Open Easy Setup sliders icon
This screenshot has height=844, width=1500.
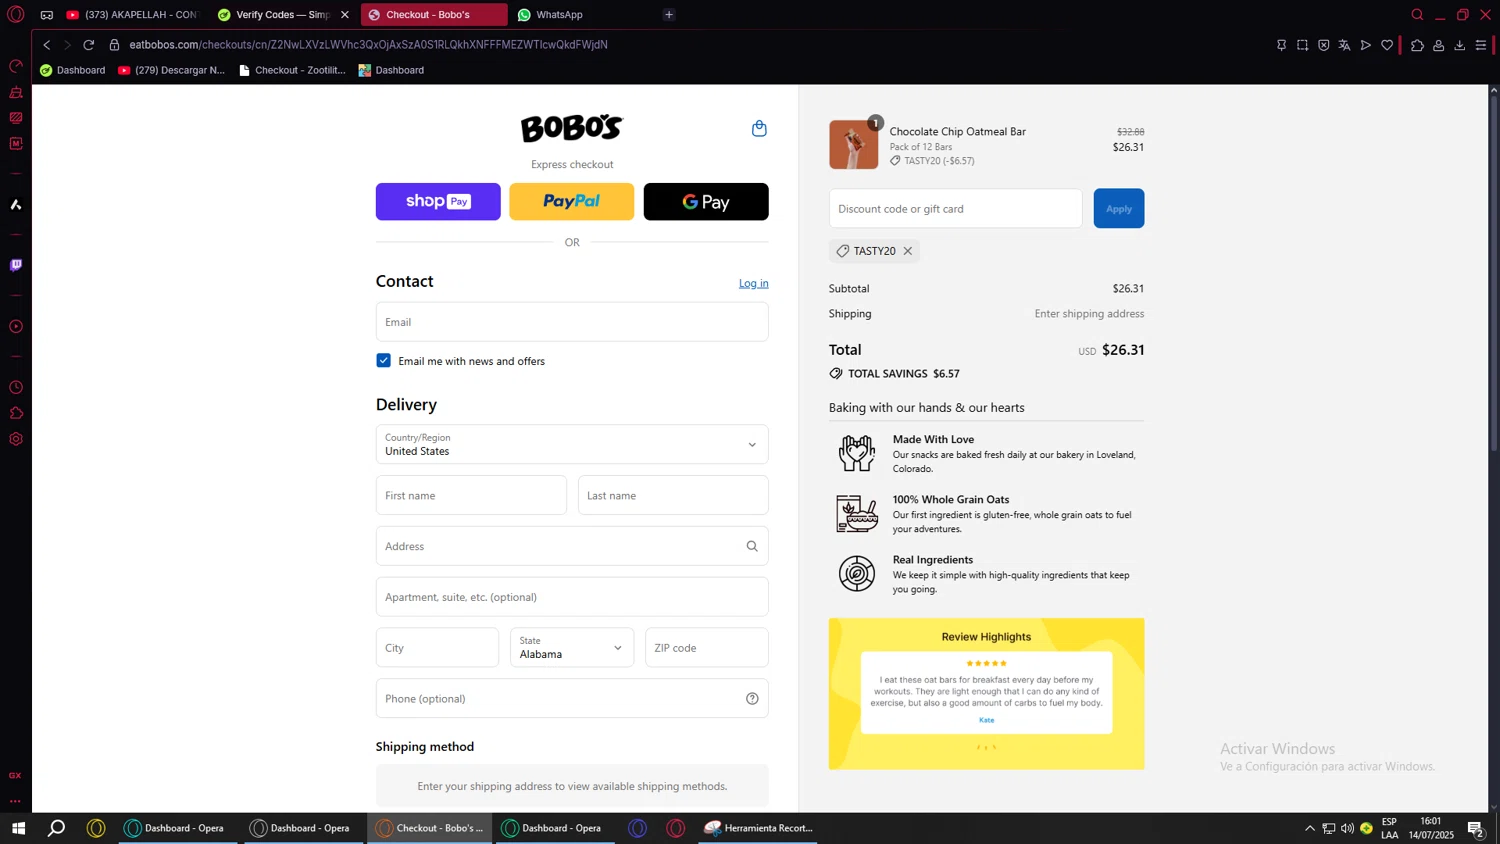point(1481,45)
